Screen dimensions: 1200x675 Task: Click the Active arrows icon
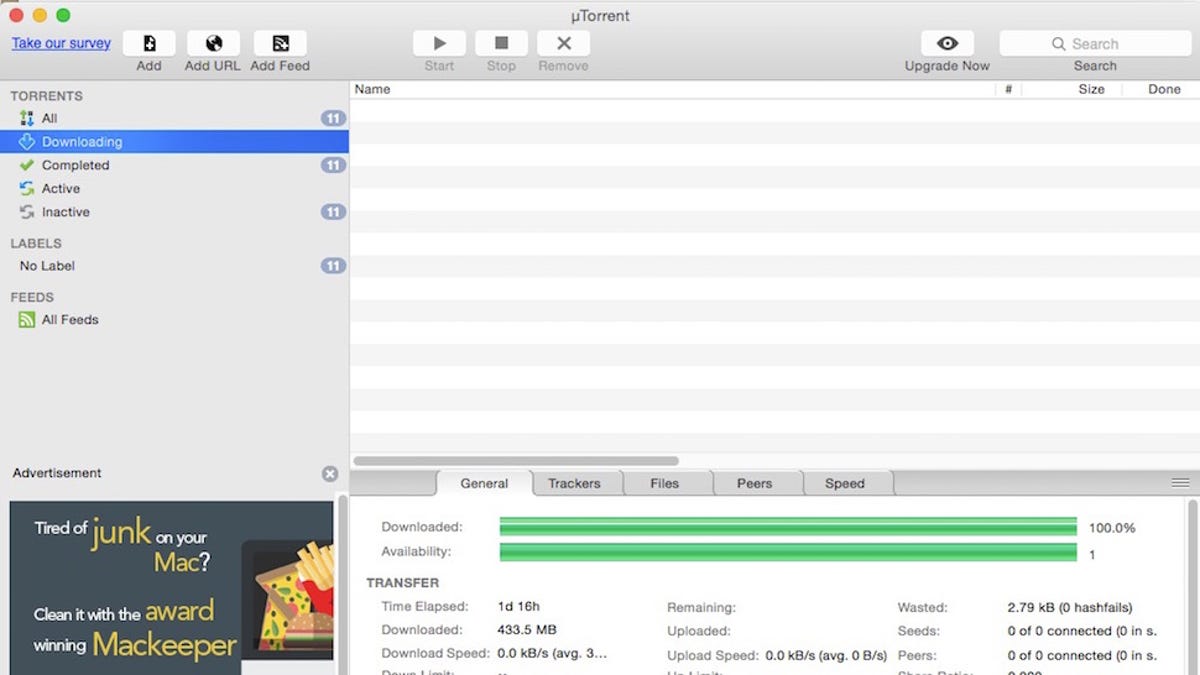tap(27, 188)
